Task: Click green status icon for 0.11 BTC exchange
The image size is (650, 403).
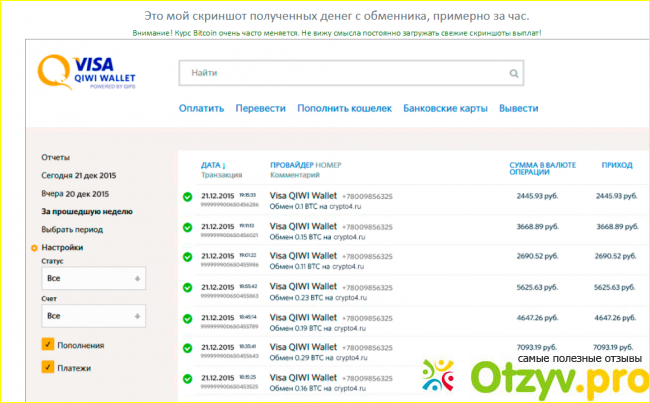Action: (x=187, y=258)
